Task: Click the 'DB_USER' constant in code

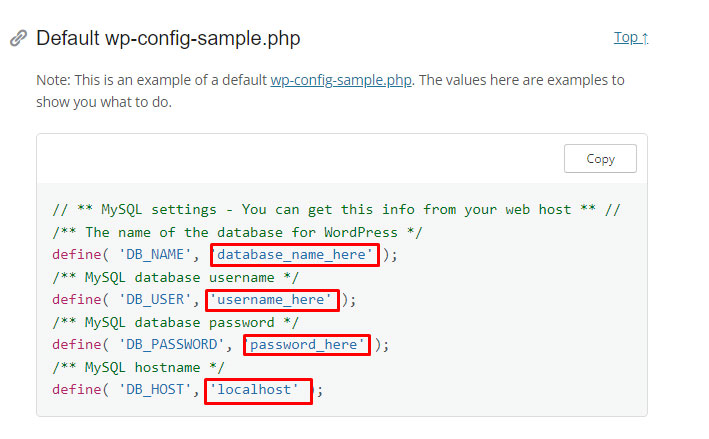Action: (154, 300)
